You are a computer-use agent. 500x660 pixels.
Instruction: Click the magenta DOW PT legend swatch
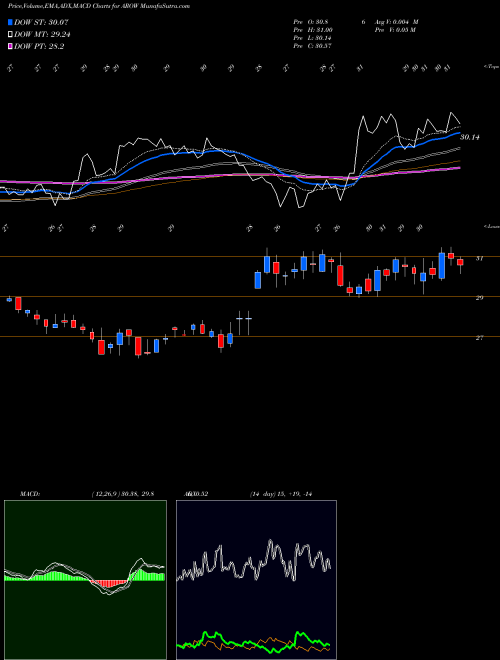[x=11, y=47]
